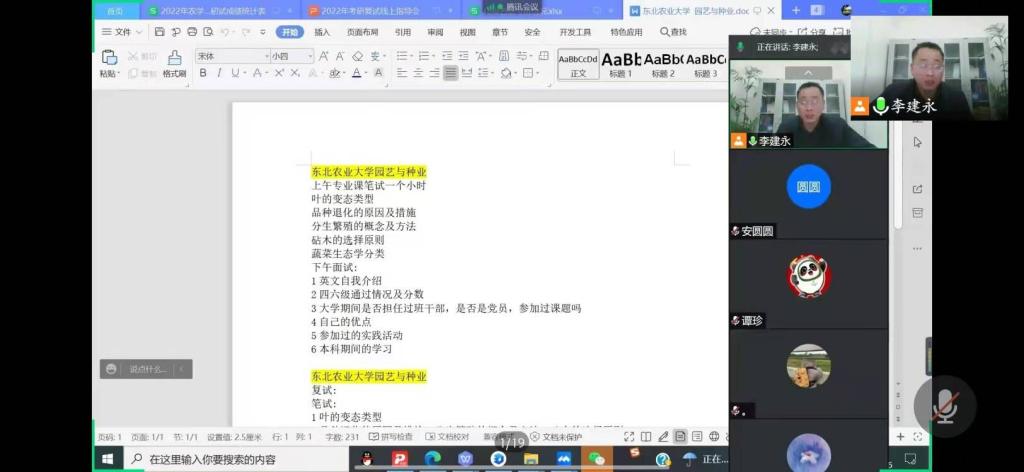1024x472 pixels.
Task: Click the Paste (粘贴) icon
Action: tap(108, 64)
